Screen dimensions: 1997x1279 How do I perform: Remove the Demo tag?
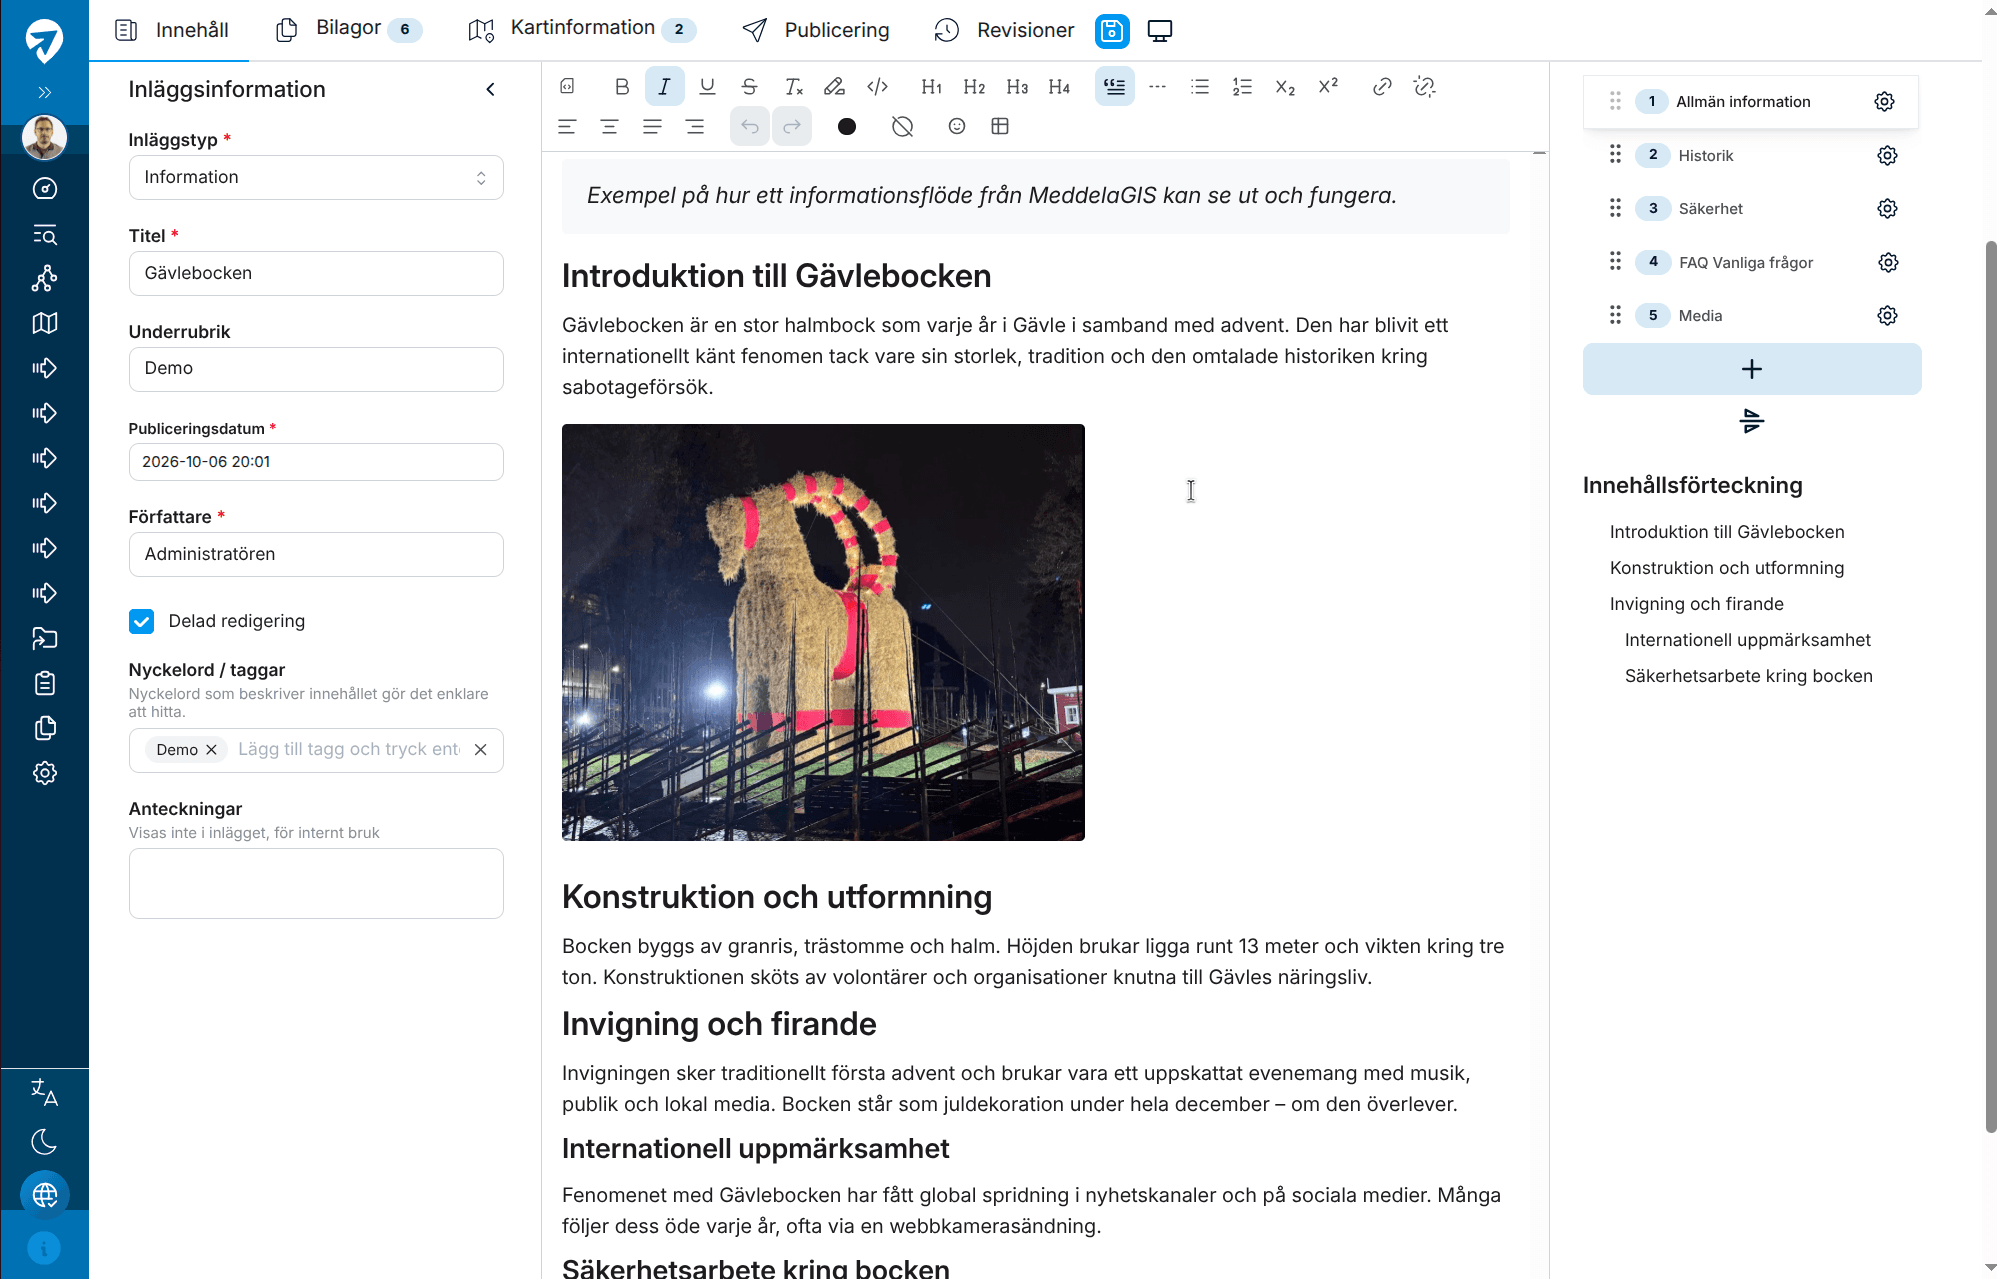(211, 750)
